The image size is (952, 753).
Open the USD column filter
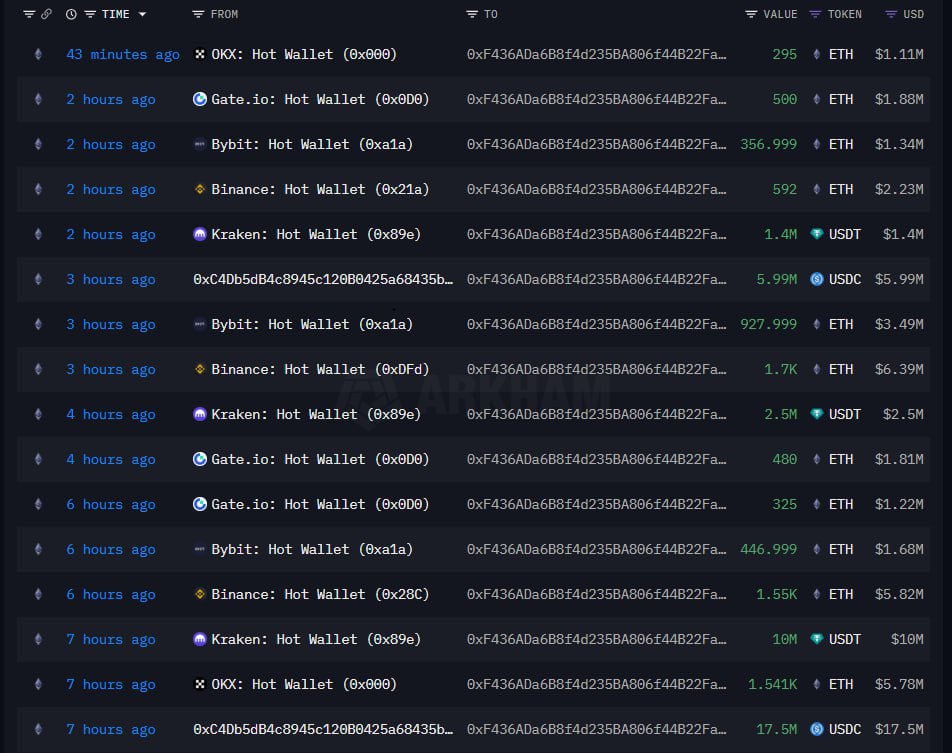[891, 14]
